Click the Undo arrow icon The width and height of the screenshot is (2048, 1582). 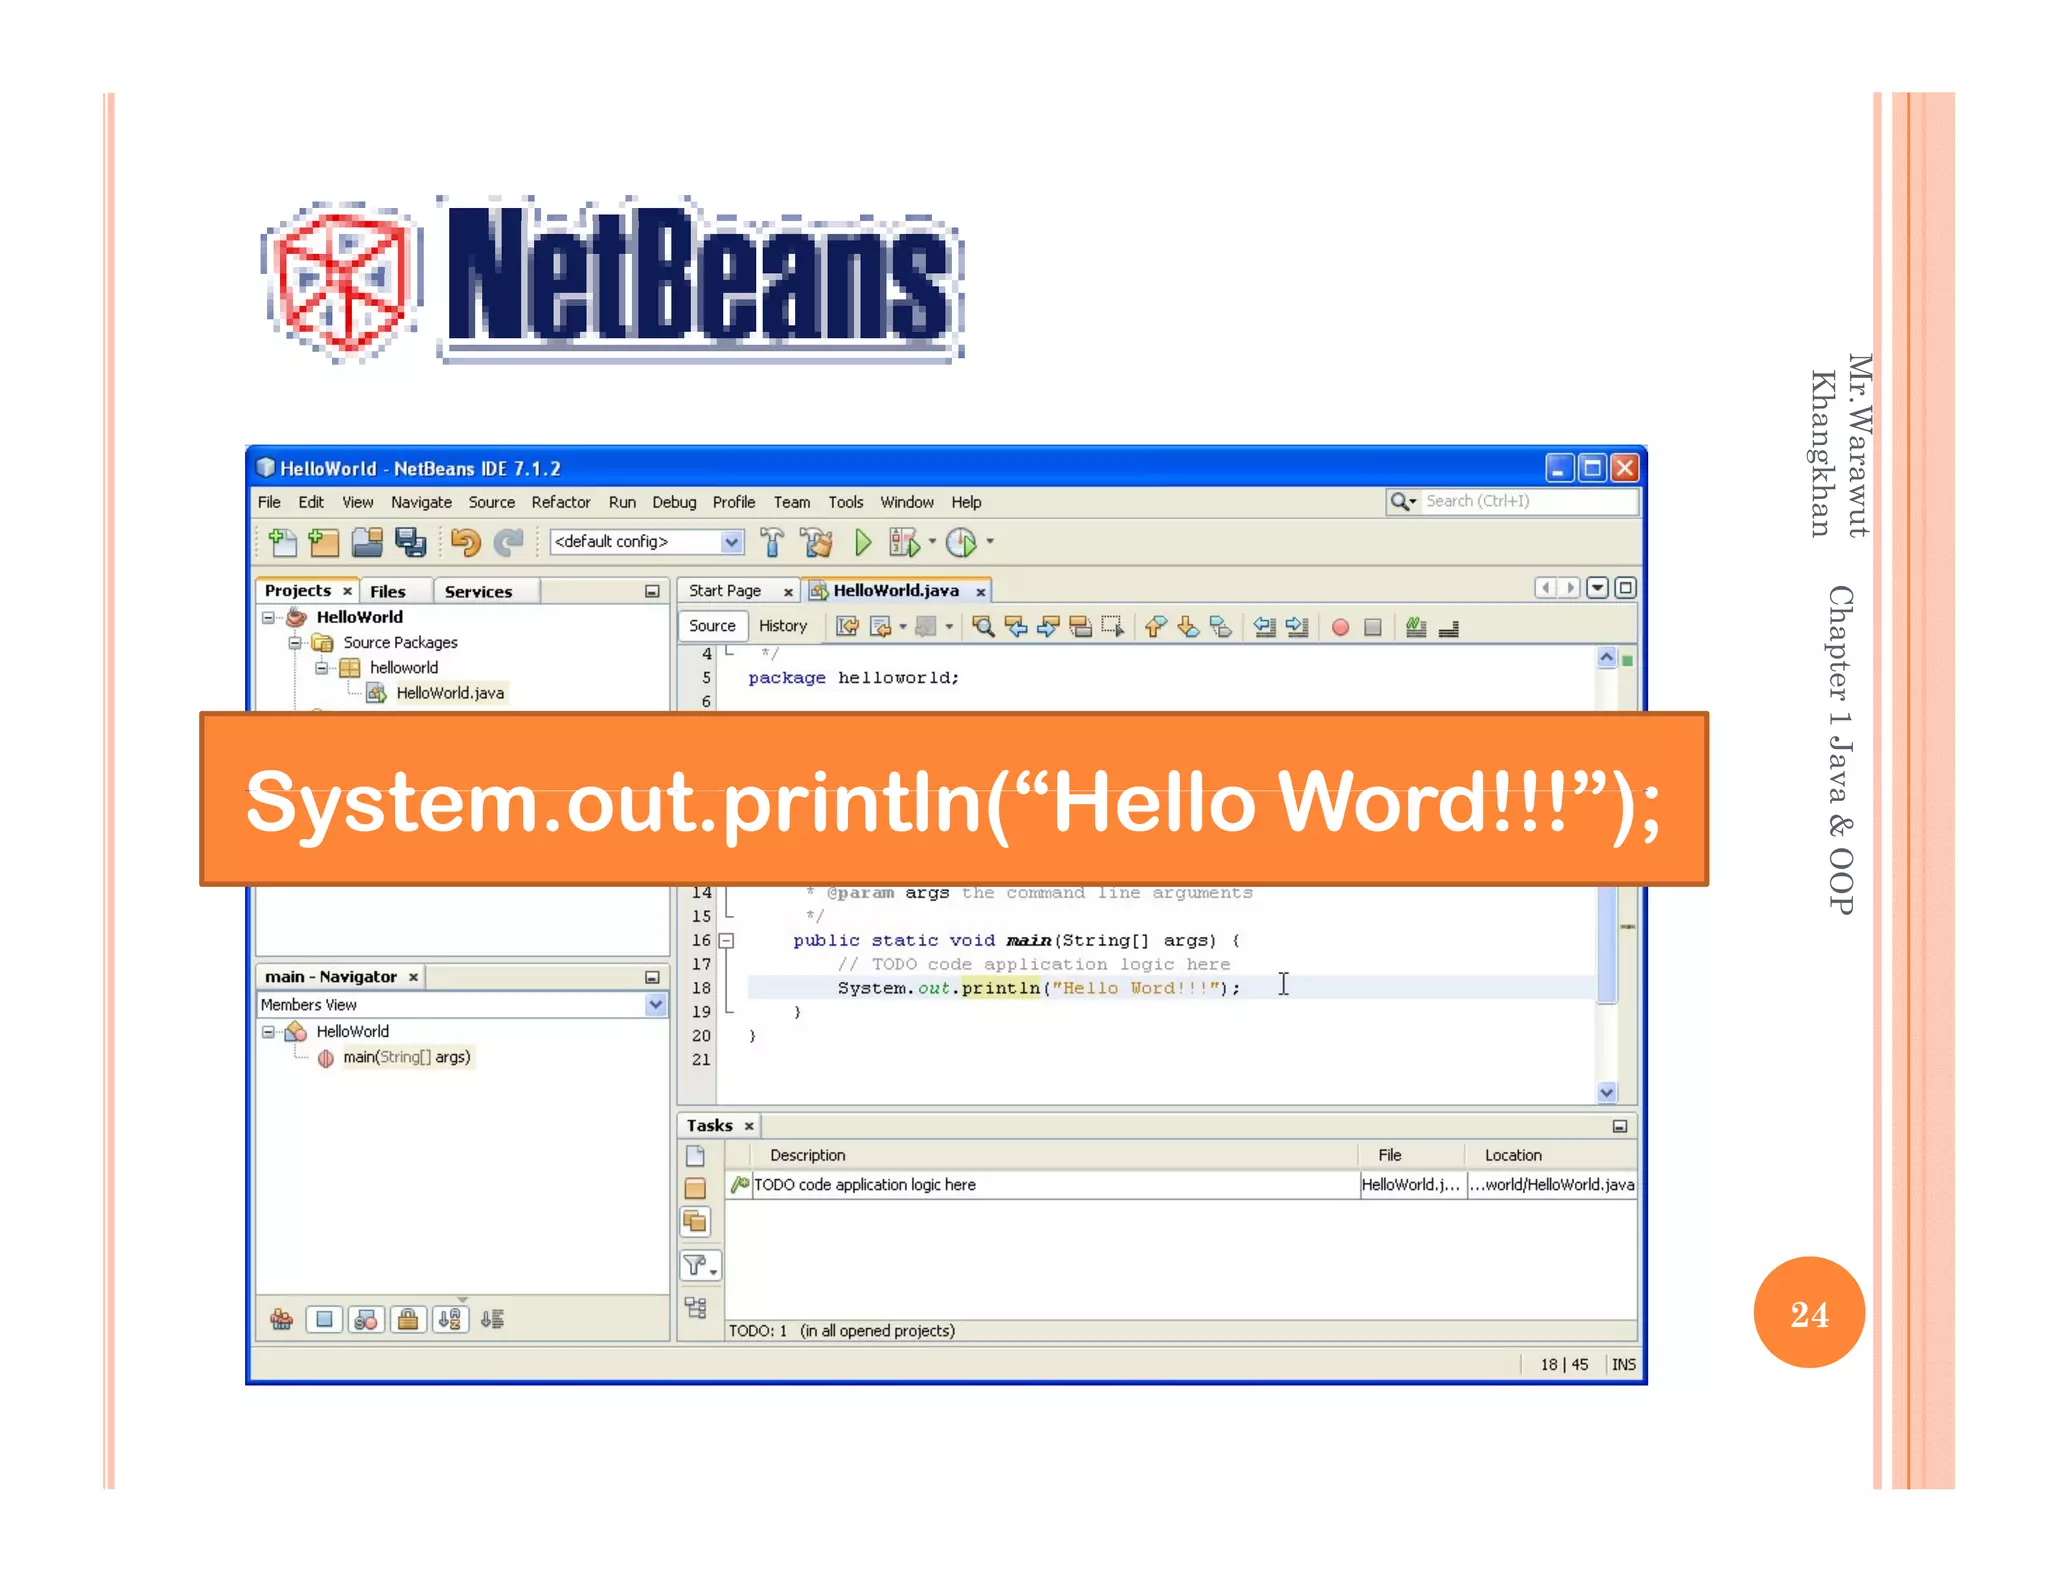(x=465, y=542)
